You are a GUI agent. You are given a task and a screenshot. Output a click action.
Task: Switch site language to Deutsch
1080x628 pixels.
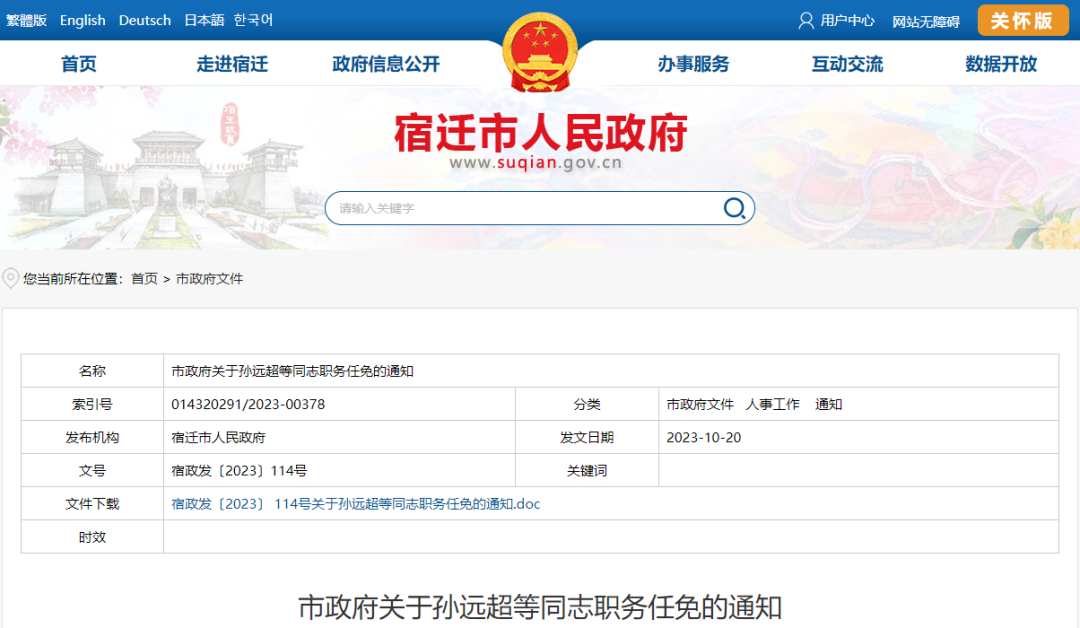(x=145, y=20)
